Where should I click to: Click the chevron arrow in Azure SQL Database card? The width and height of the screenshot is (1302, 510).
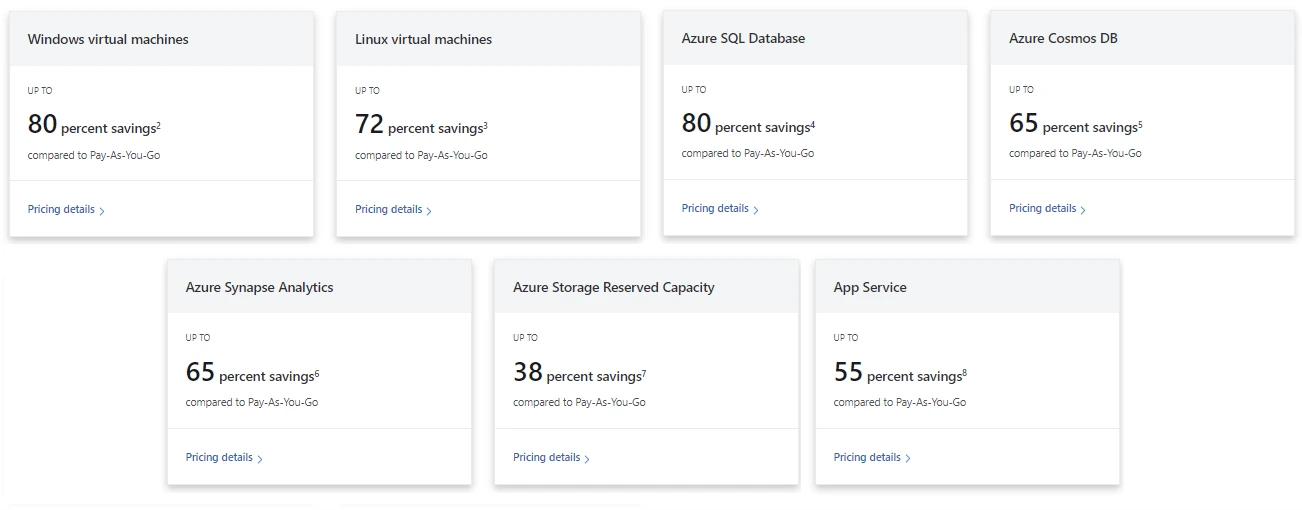756,210
